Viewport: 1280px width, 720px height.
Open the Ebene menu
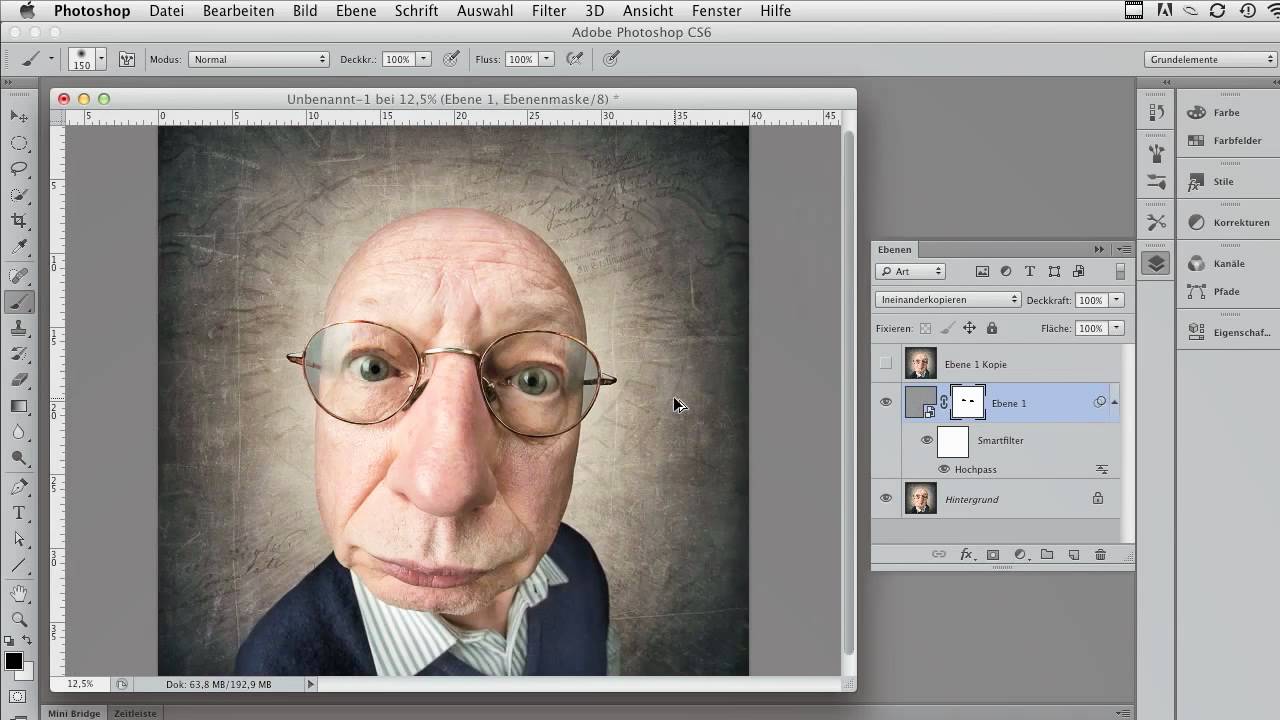[x=357, y=11]
